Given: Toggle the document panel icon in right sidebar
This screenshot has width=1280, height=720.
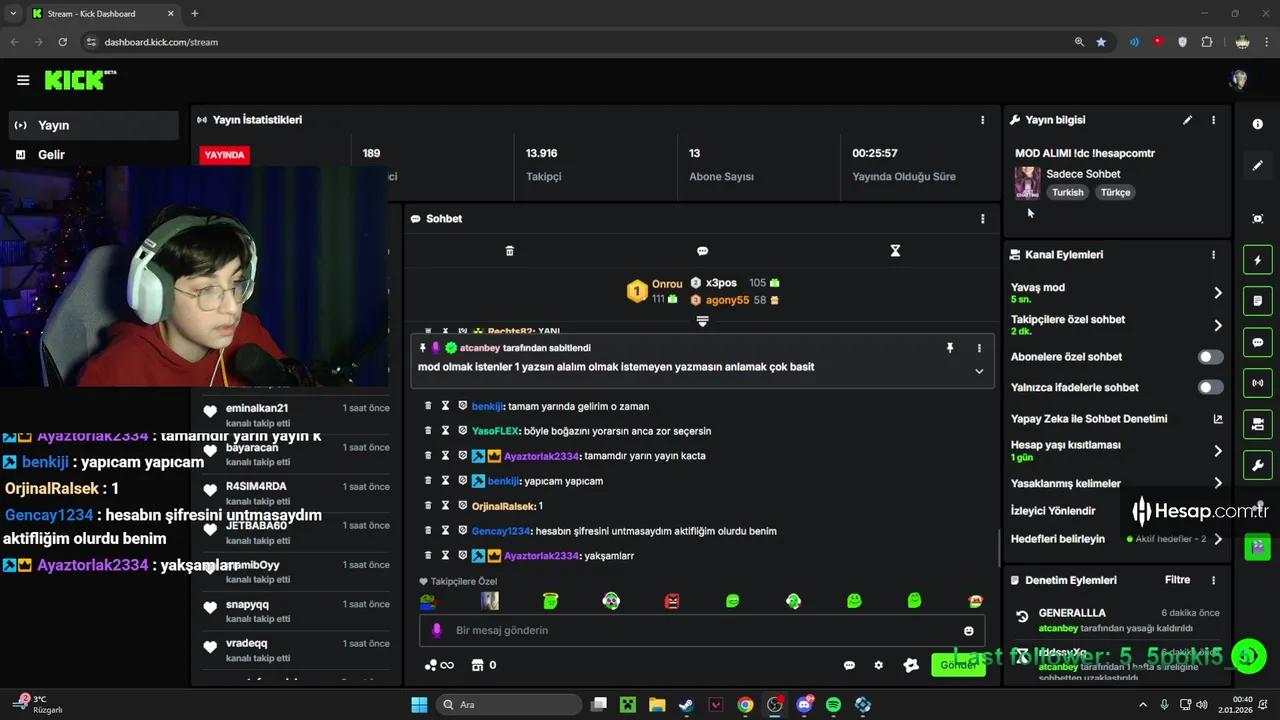Looking at the screenshot, I should tap(1257, 300).
